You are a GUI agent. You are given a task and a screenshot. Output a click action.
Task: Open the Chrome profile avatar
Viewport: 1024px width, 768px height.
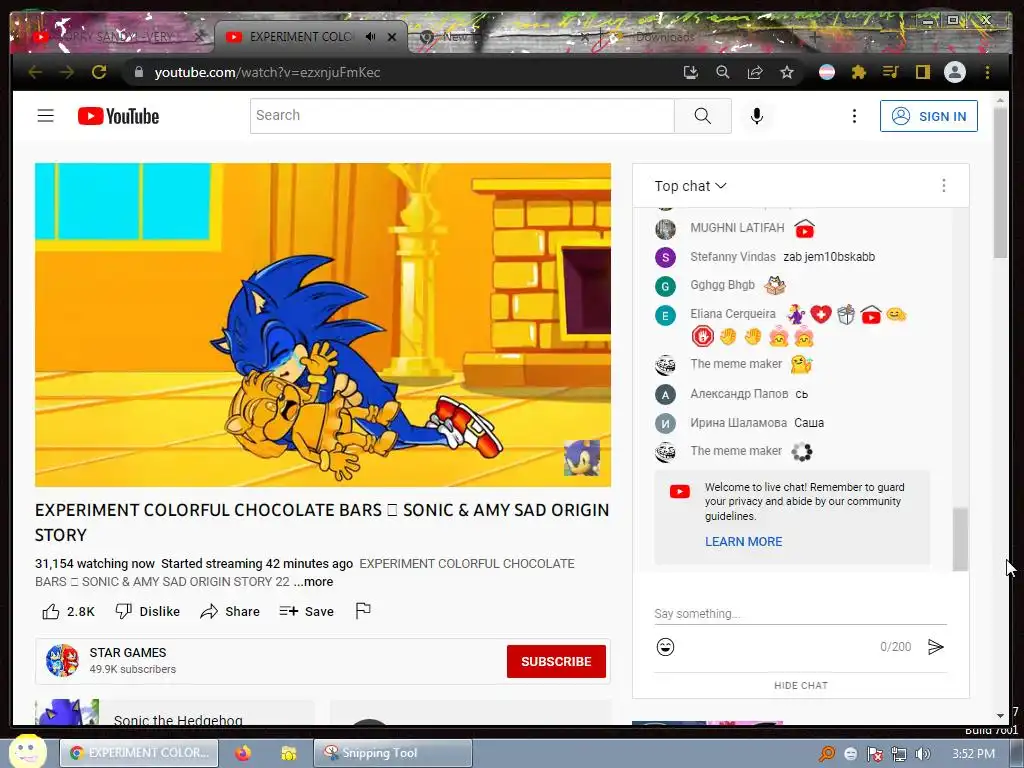click(954, 72)
